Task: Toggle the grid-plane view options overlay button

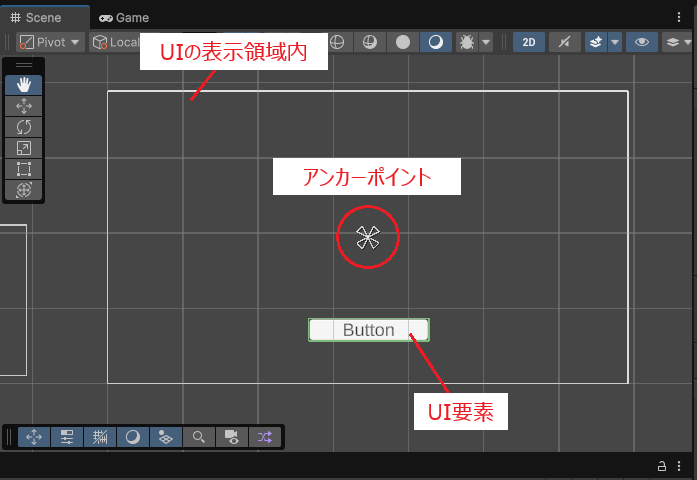Action: [x=166, y=437]
